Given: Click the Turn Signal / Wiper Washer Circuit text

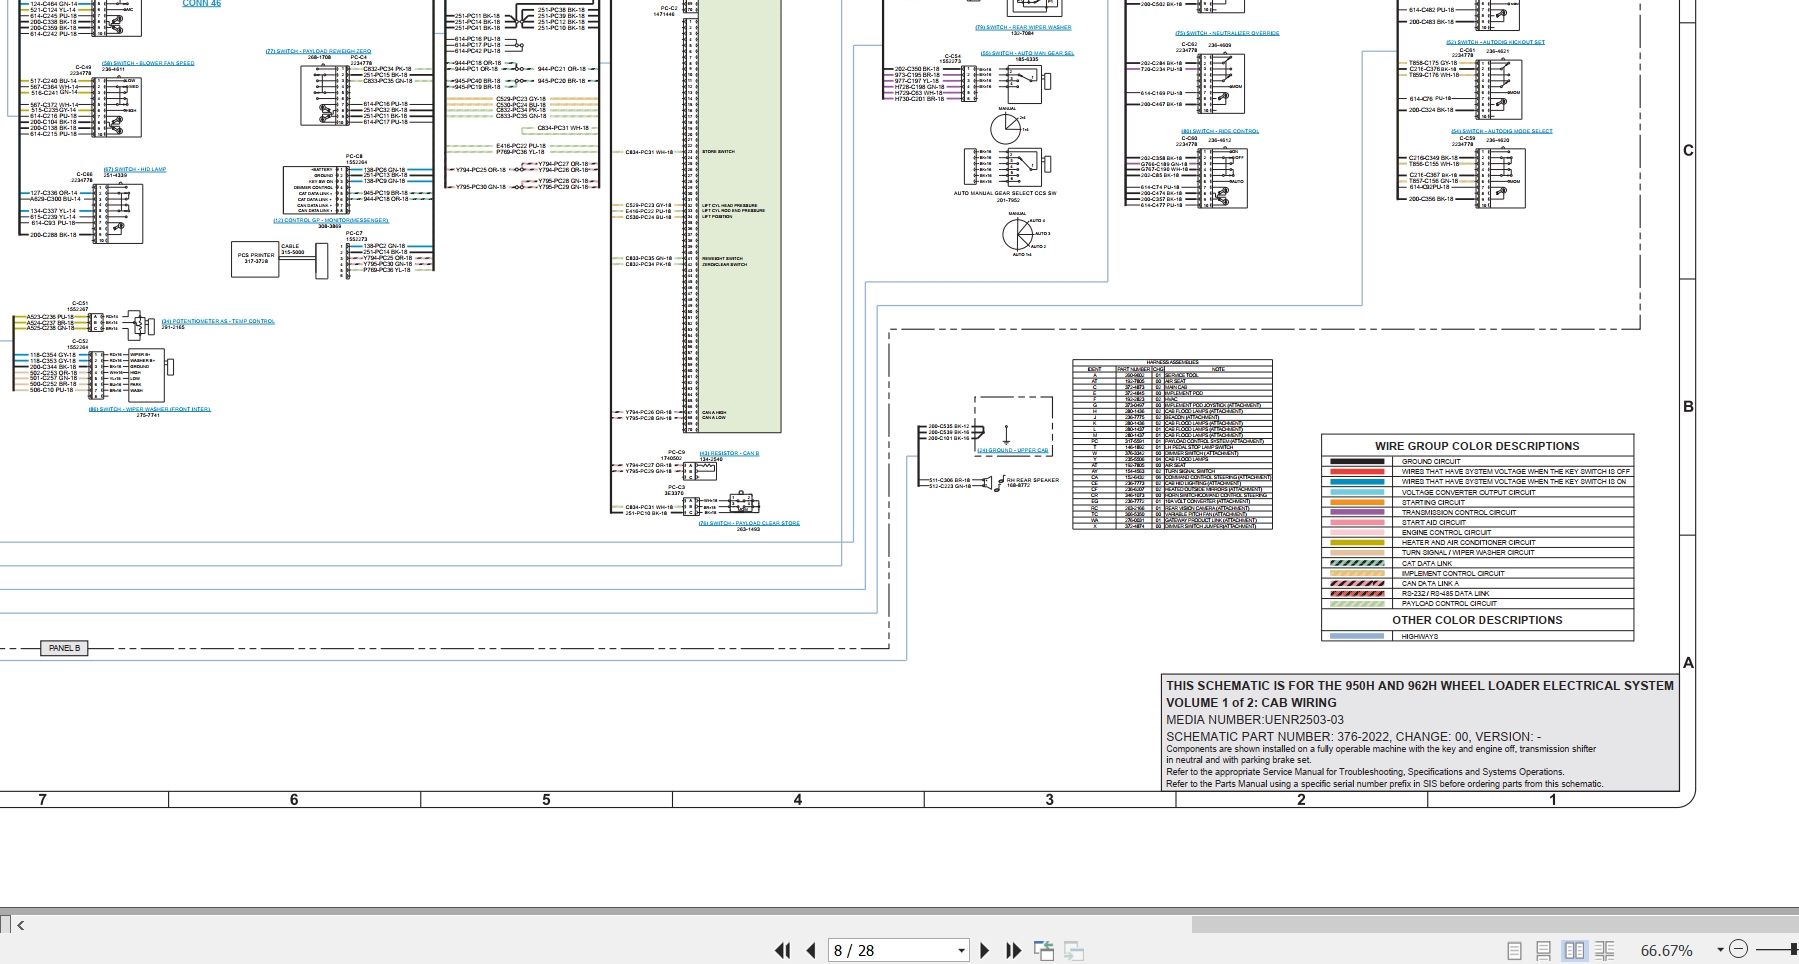Looking at the screenshot, I should [1468, 553].
